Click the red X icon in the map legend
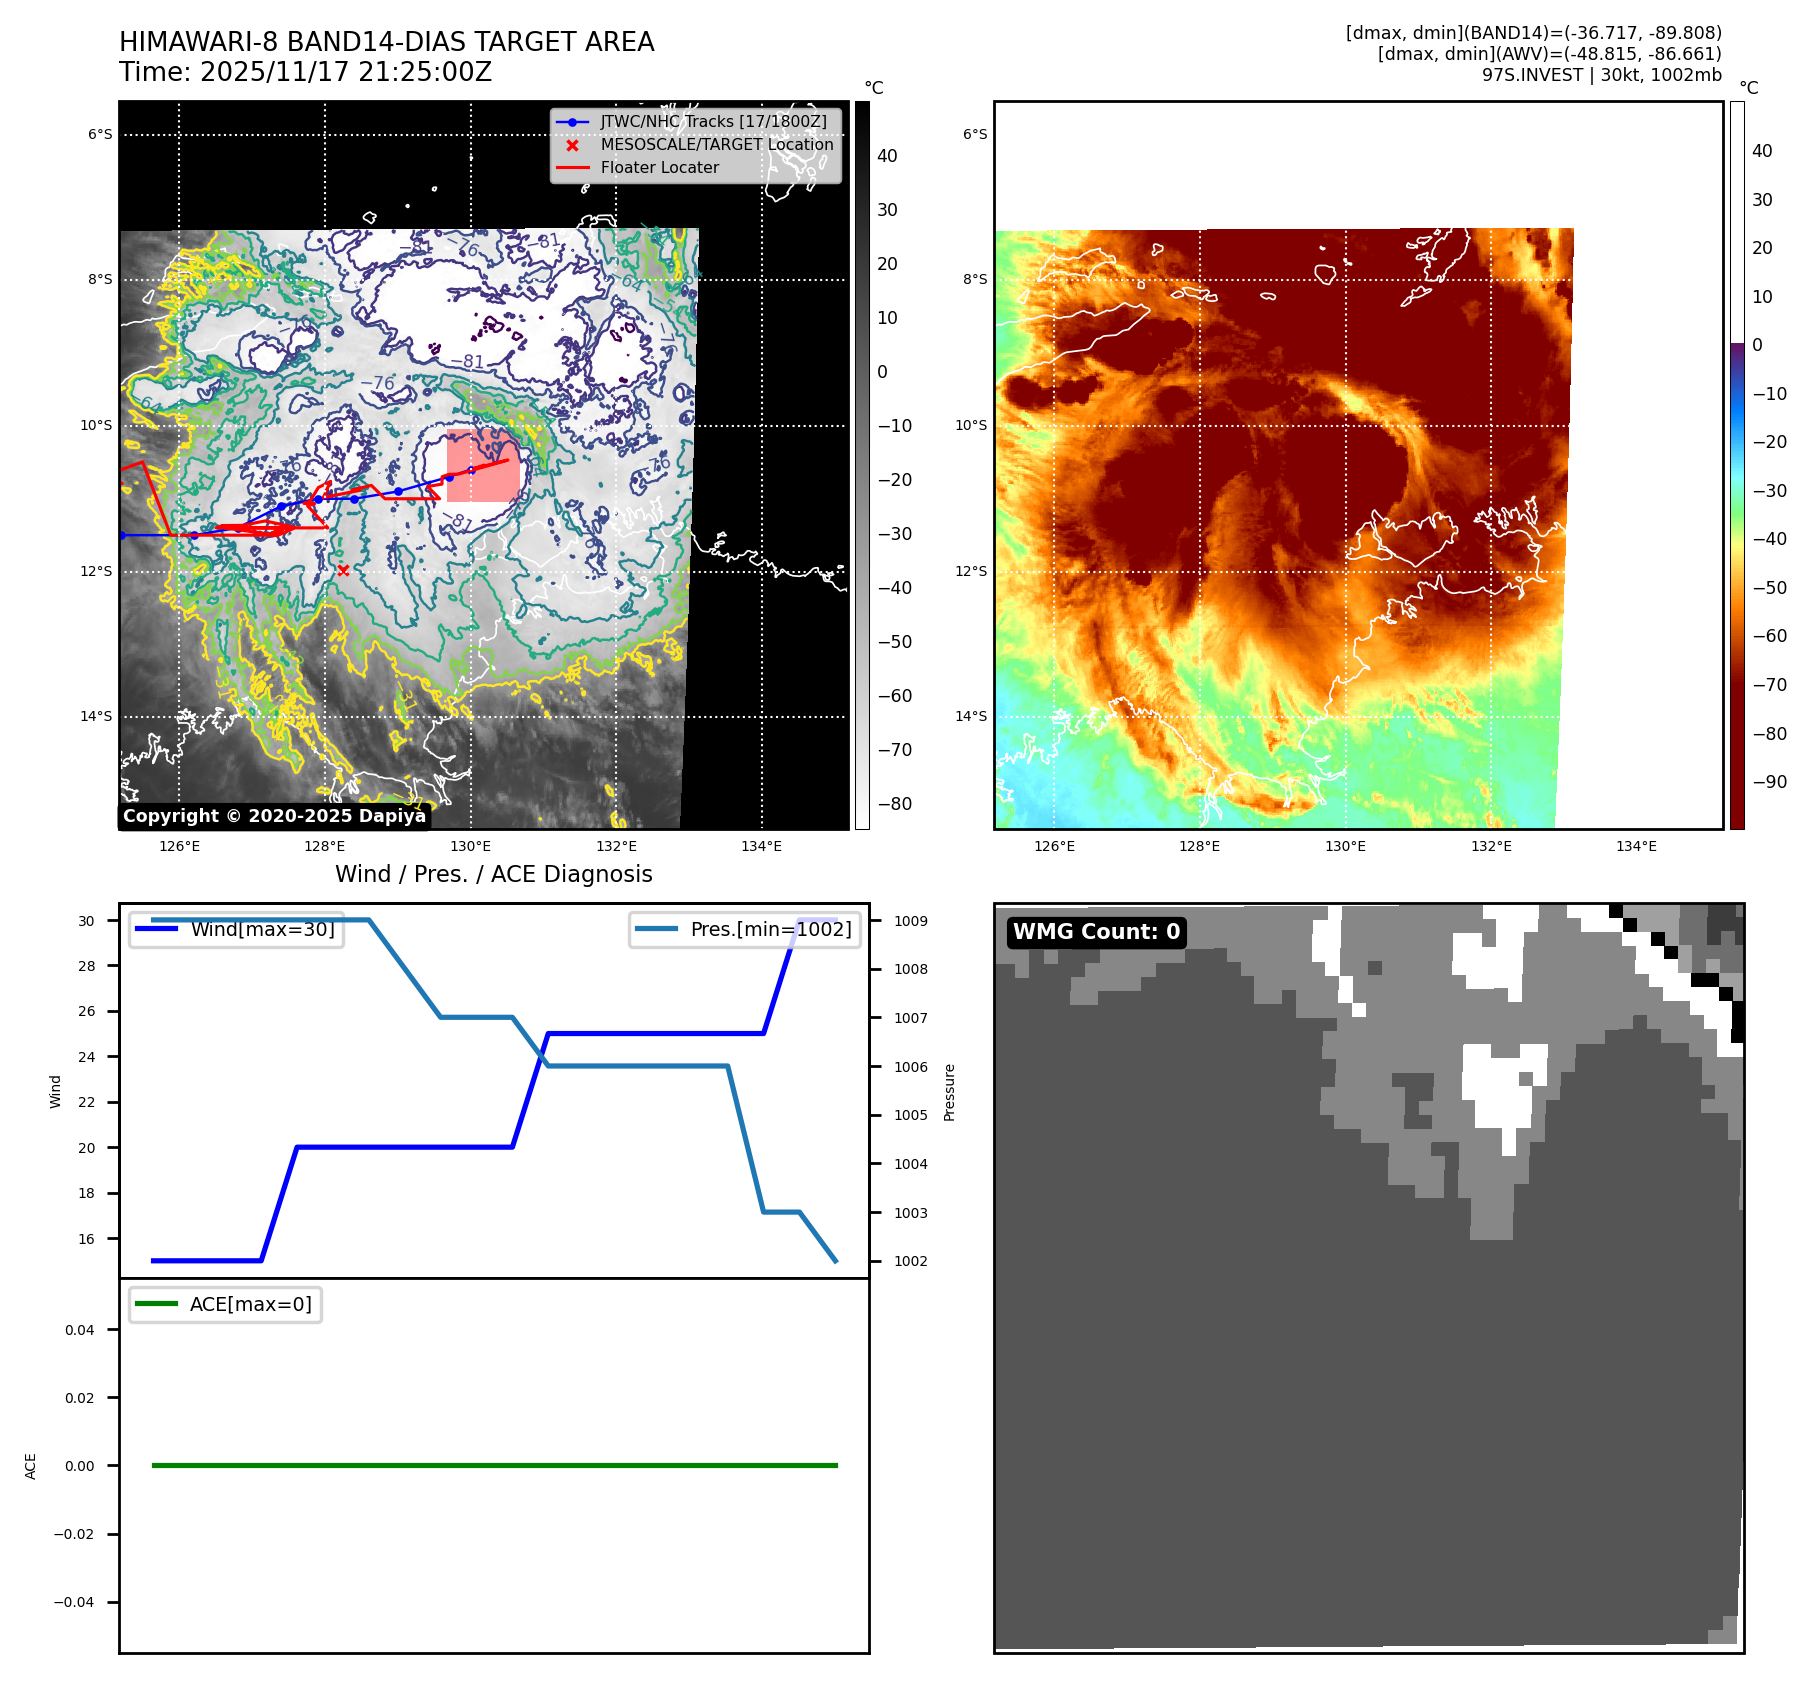 pyautogui.click(x=572, y=145)
